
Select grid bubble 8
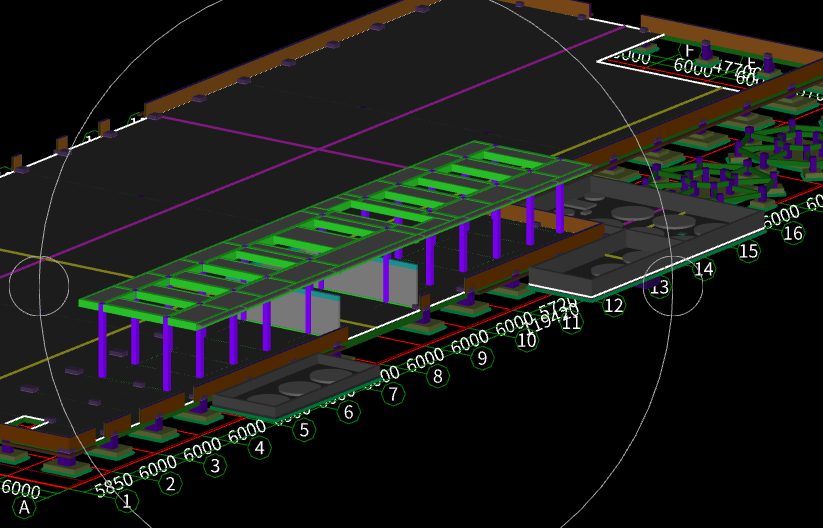click(x=438, y=376)
